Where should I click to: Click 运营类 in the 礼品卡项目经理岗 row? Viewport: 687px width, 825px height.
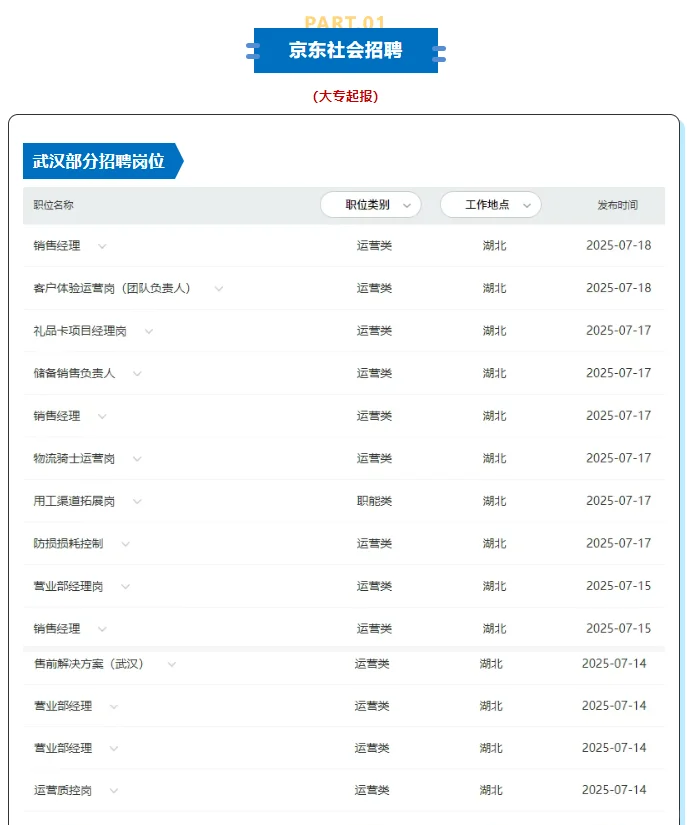click(x=374, y=331)
